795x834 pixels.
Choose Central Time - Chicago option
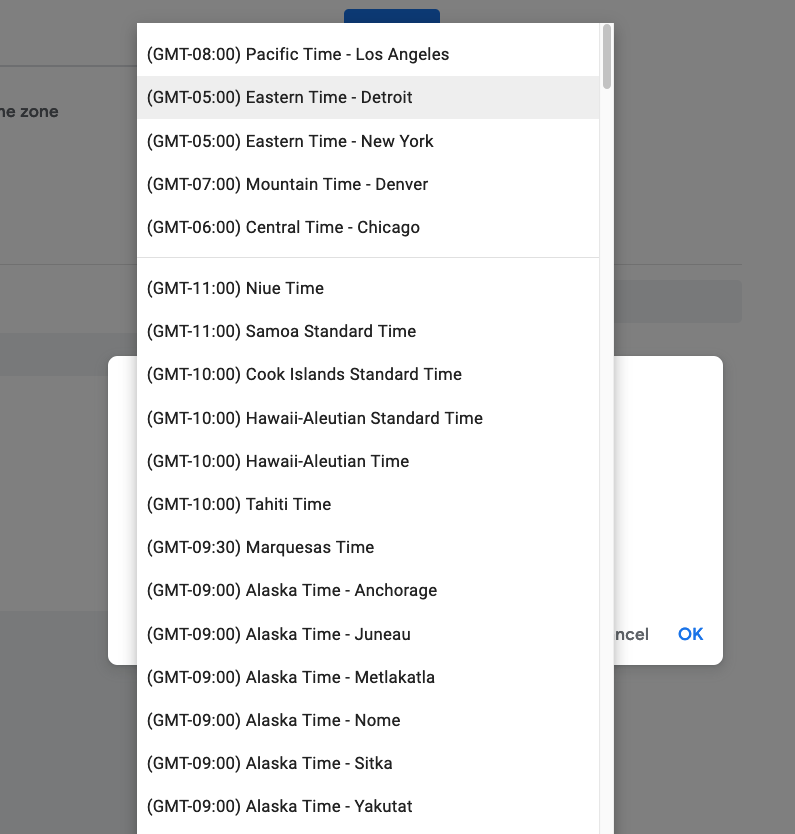click(283, 227)
